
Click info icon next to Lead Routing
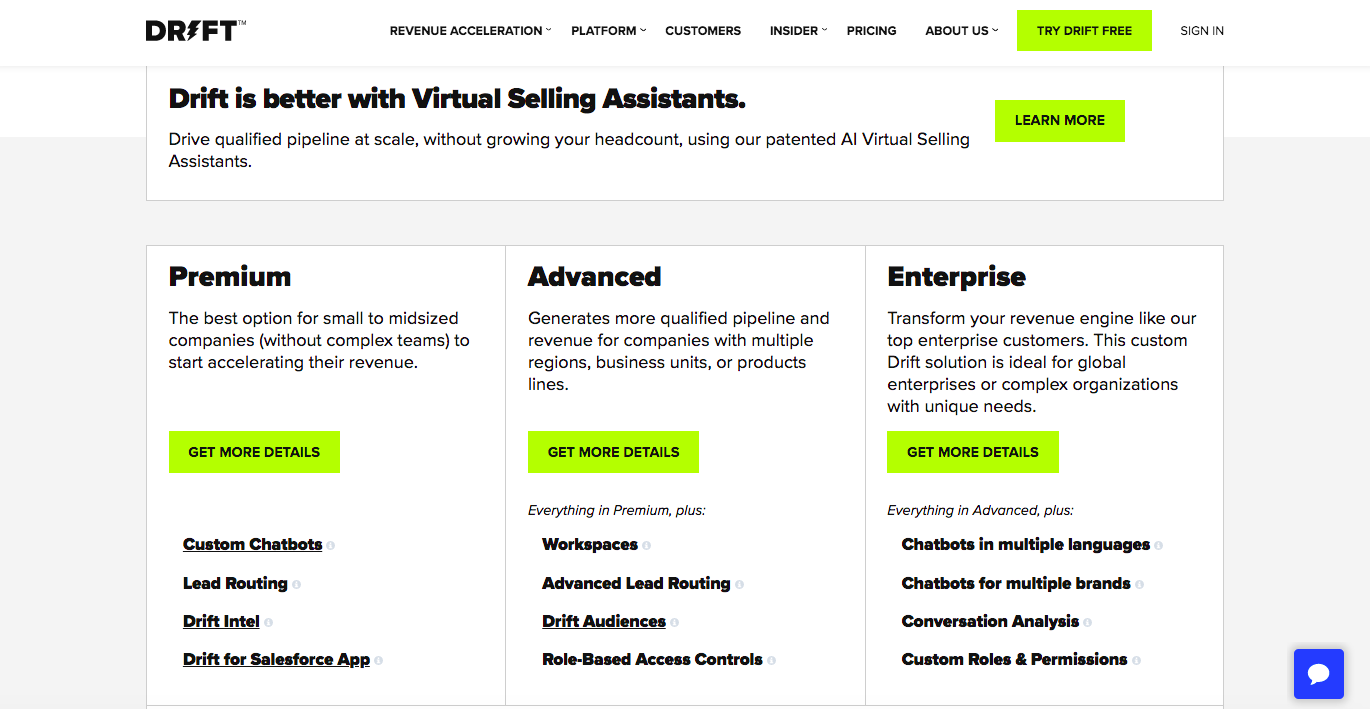pyautogui.click(x=297, y=584)
